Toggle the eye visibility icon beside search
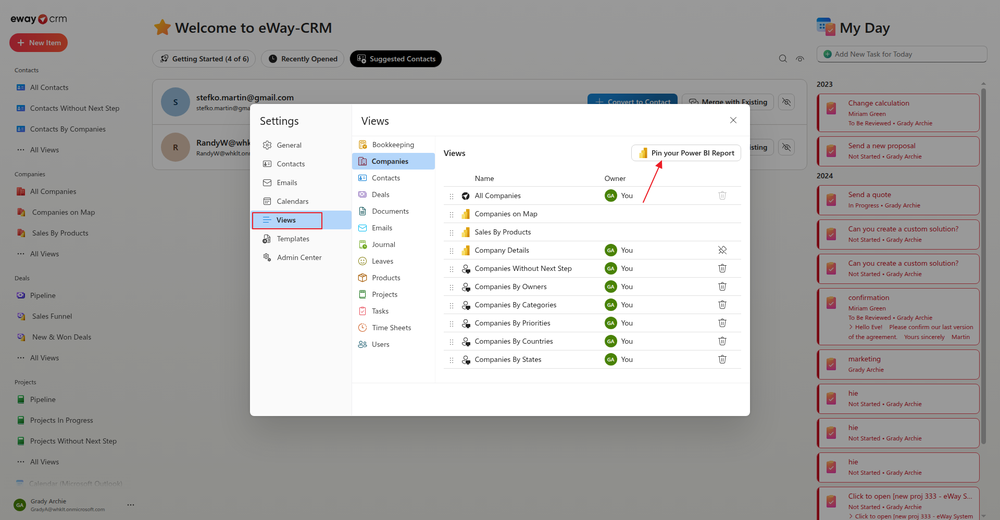1000x520 pixels. [x=800, y=59]
